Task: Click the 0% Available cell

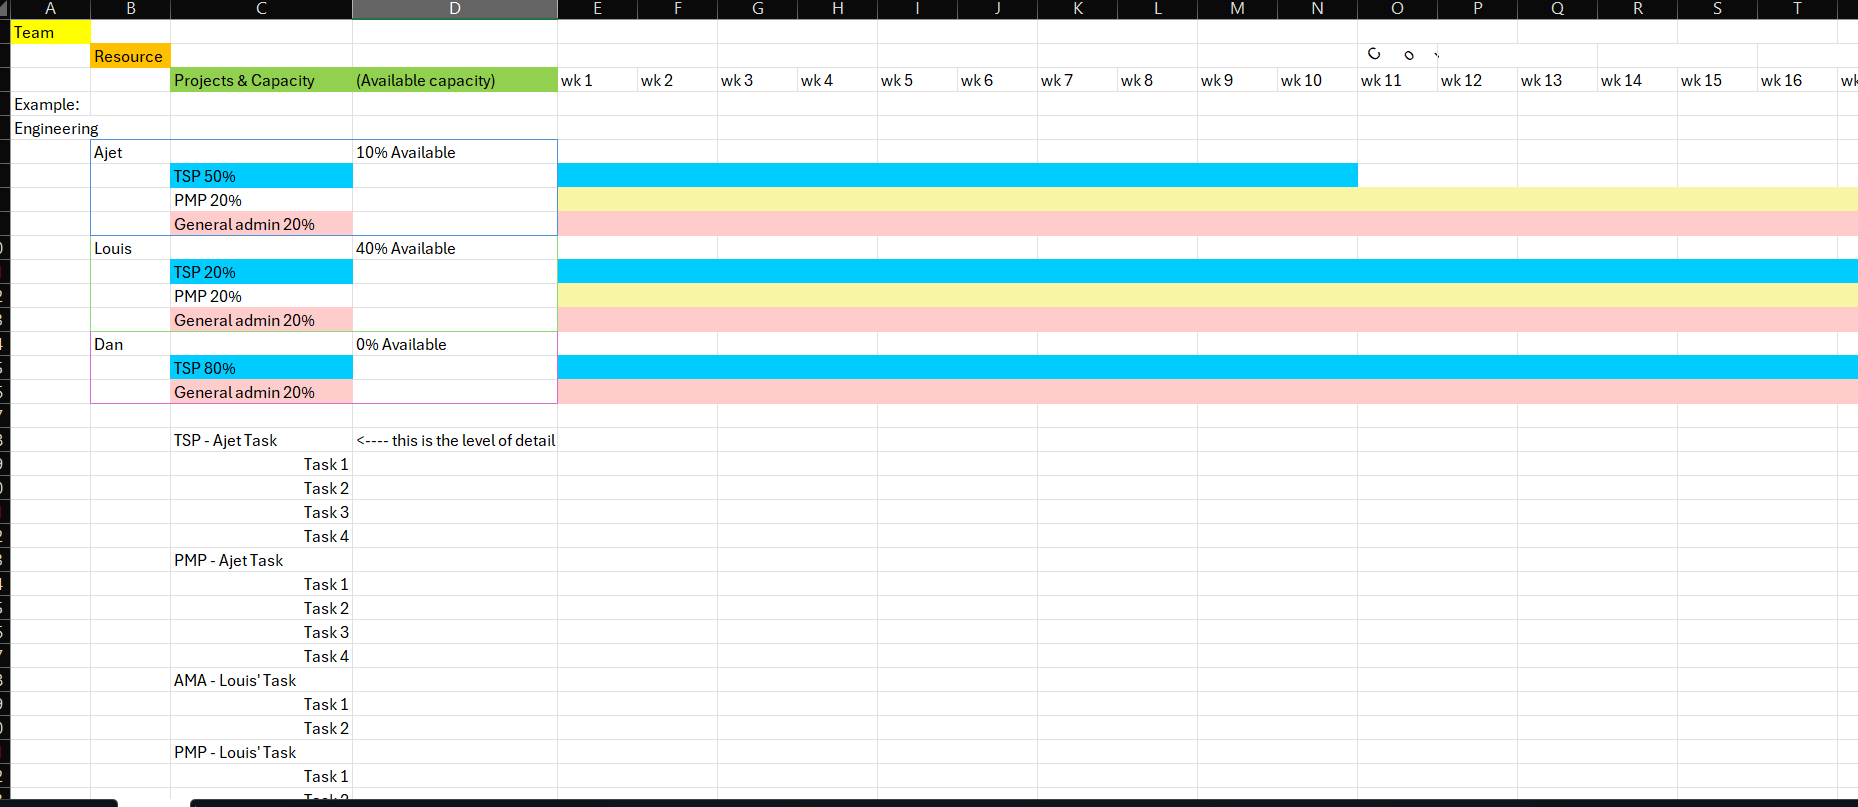Action: click(455, 344)
